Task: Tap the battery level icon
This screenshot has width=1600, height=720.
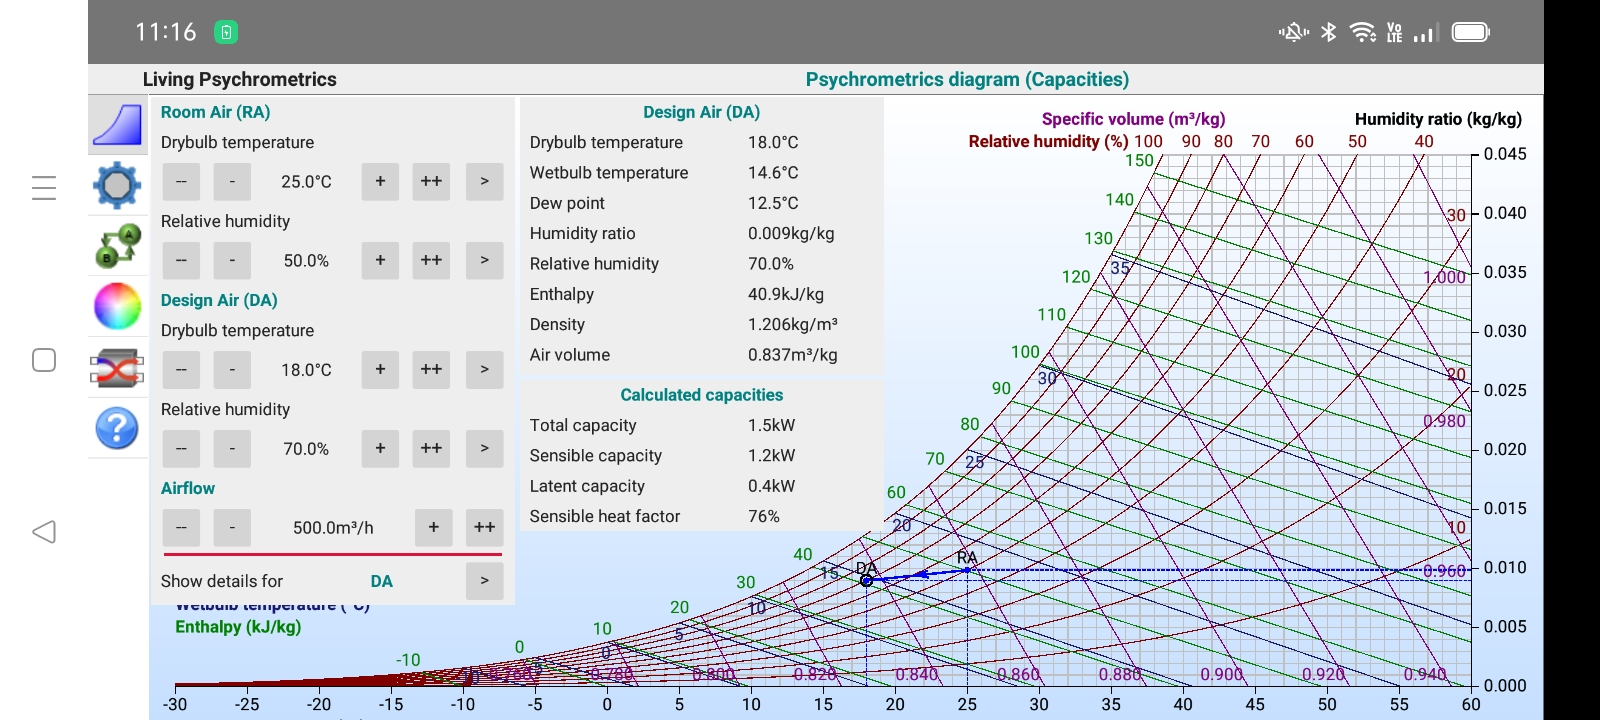Action: point(1470,32)
